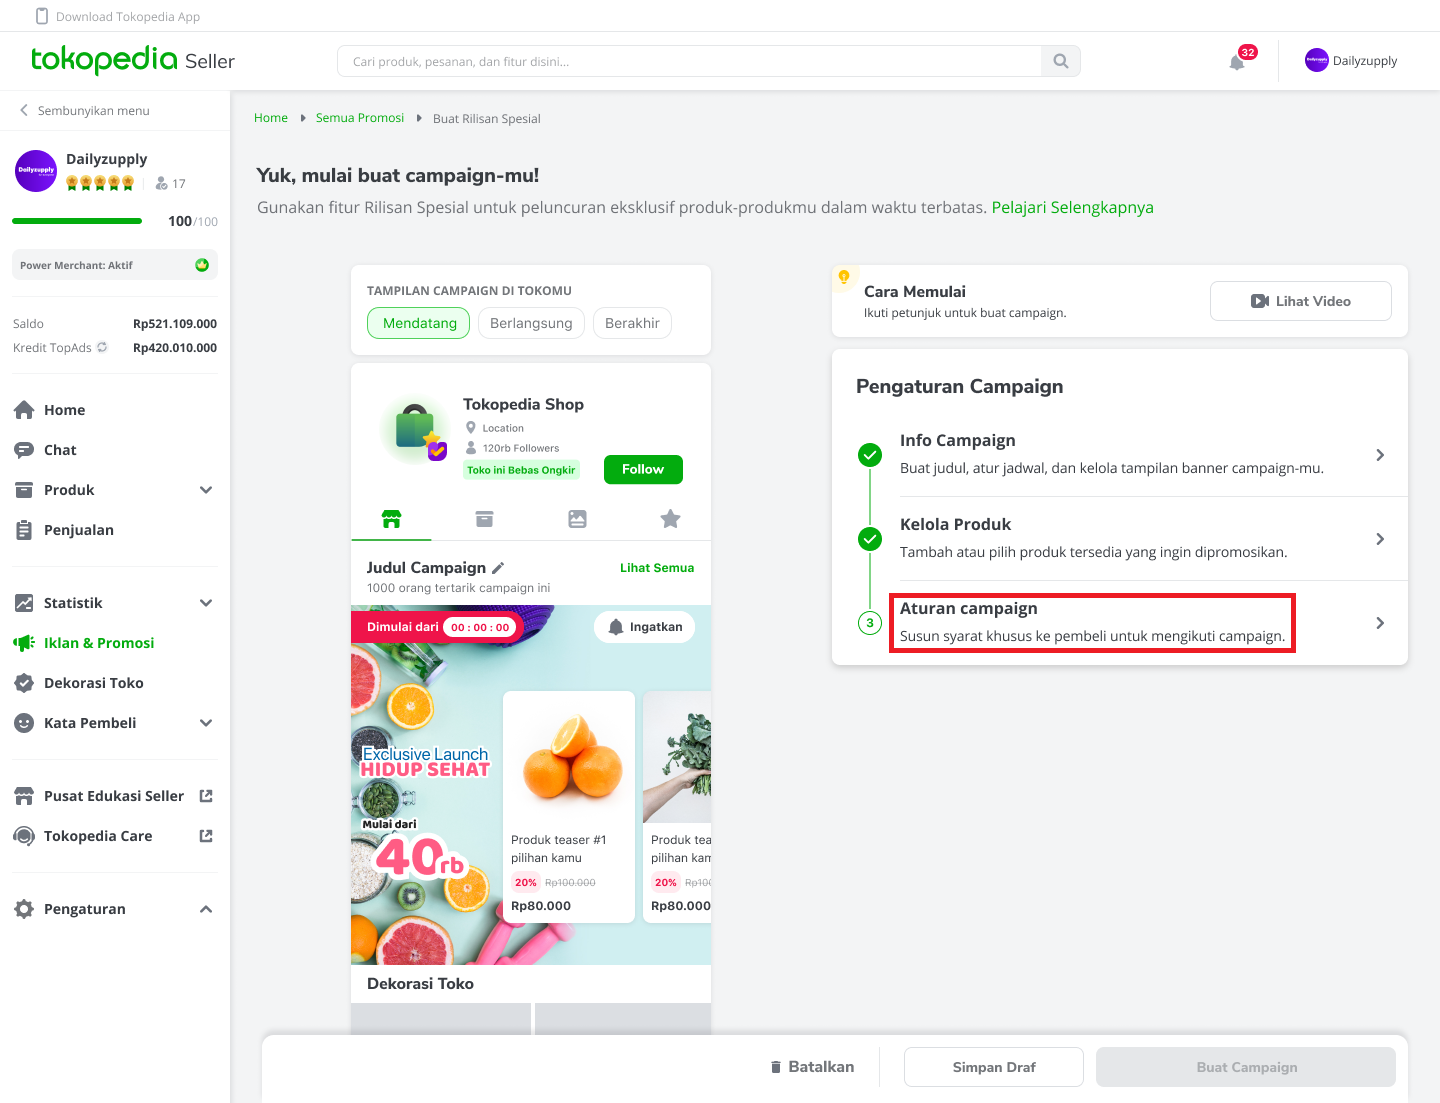Click the Penjualan clipboard icon
Viewport: 1440px width, 1103px height.
click(24, 530)
